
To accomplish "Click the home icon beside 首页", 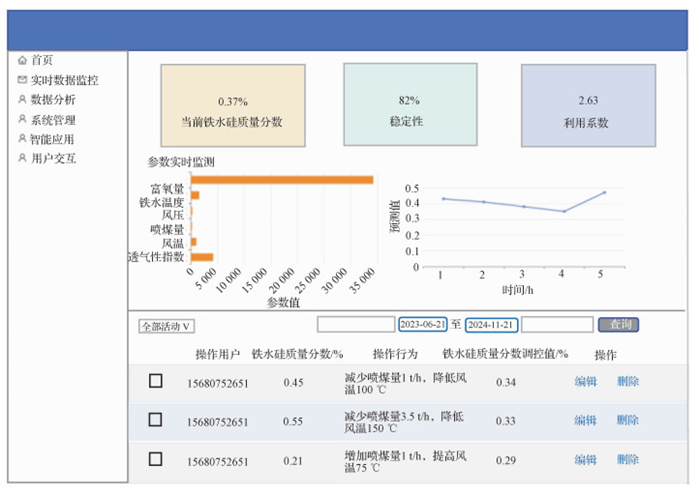I will (22, 60).
